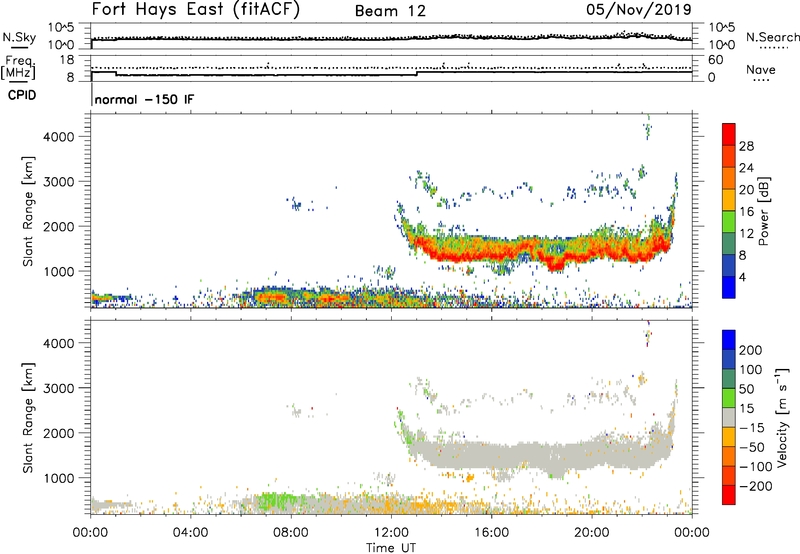Click the green segment of velocity colorbar

tap(729, 398)
